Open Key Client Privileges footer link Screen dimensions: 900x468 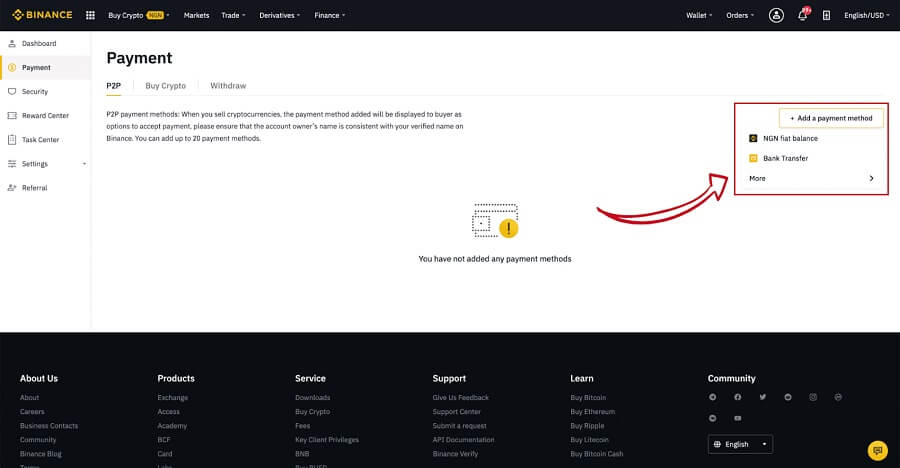[327, 440]
